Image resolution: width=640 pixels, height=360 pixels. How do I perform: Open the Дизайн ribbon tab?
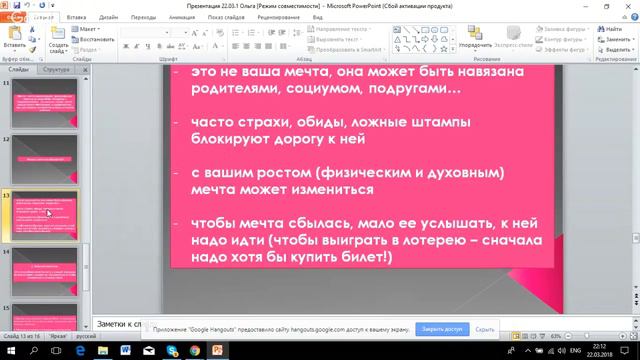point(109,18)
